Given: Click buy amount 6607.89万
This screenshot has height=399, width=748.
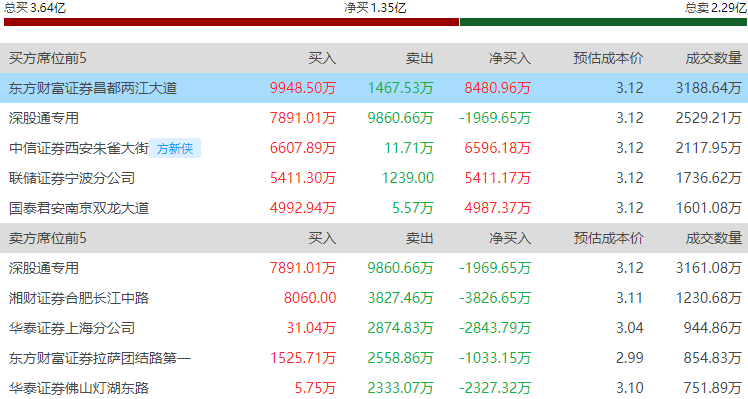Looking at the screenshot, I should [303, 148].
